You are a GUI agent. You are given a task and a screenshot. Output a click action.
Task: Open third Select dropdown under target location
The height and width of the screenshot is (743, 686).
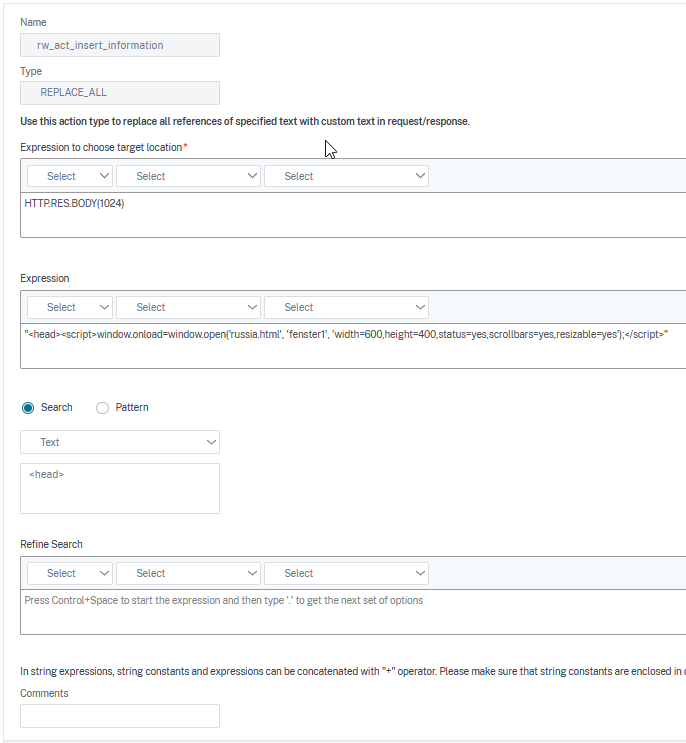(346, 176)
